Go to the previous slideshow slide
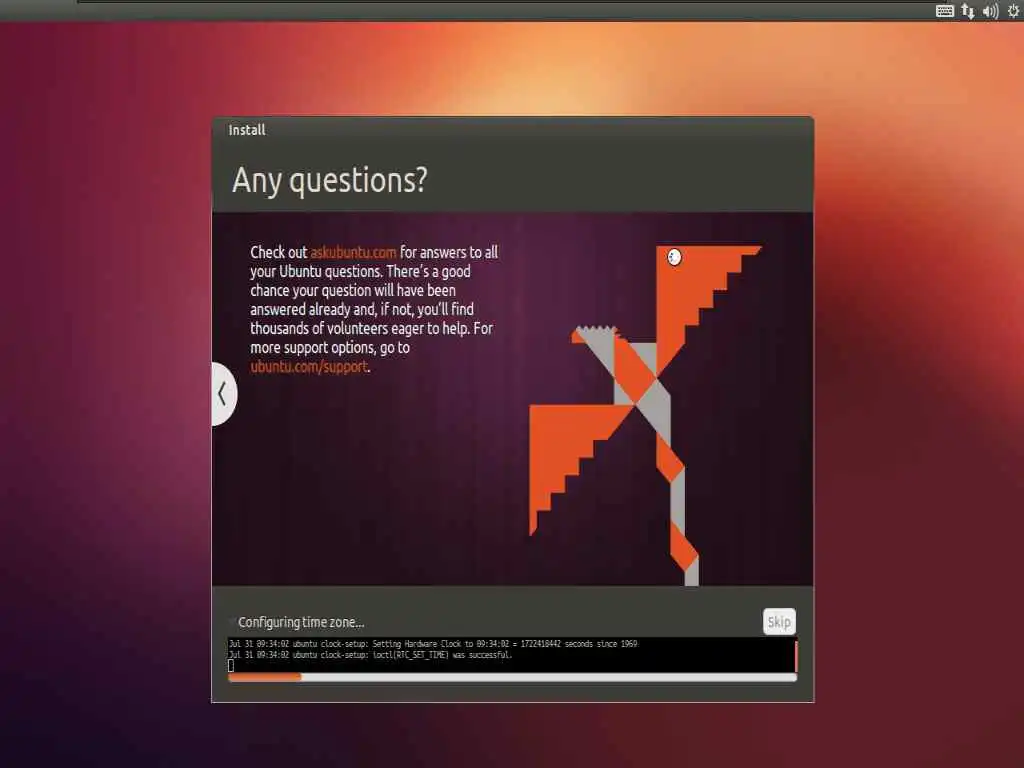Viewport: 1024px width, 768px height. (223, 393)
